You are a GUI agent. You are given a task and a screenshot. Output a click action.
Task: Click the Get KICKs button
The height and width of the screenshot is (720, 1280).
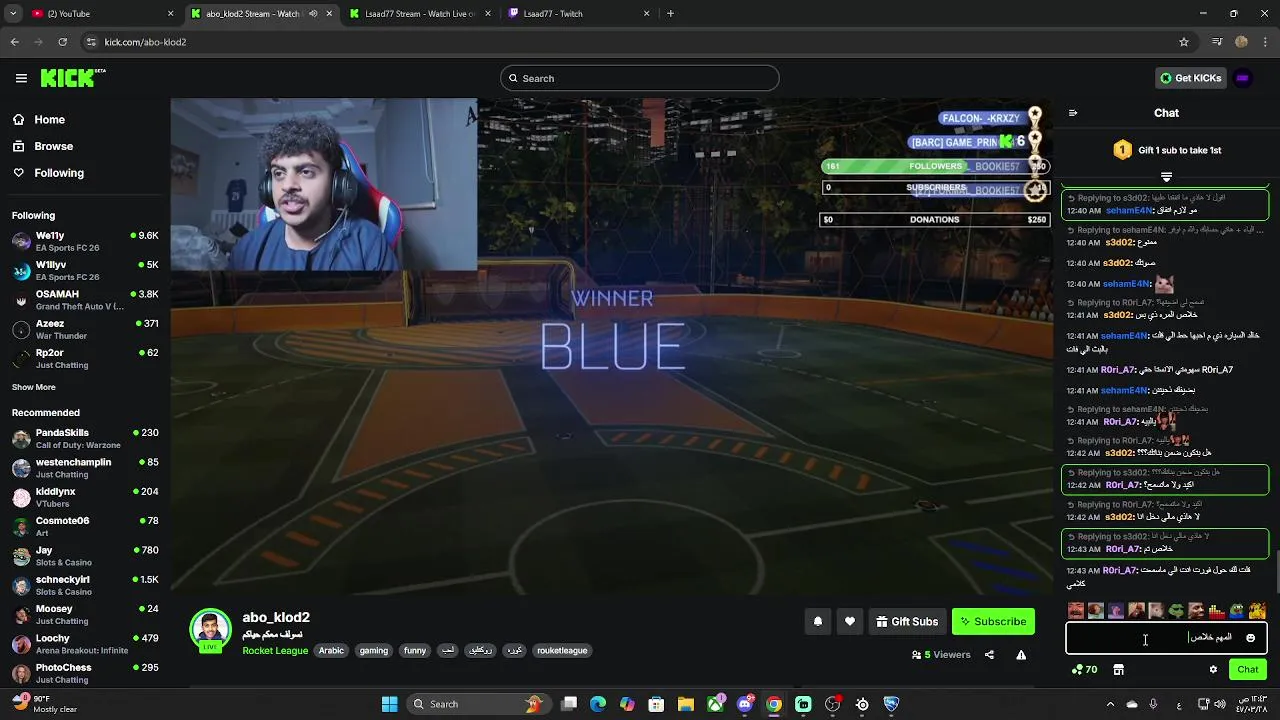(1190, 78)
